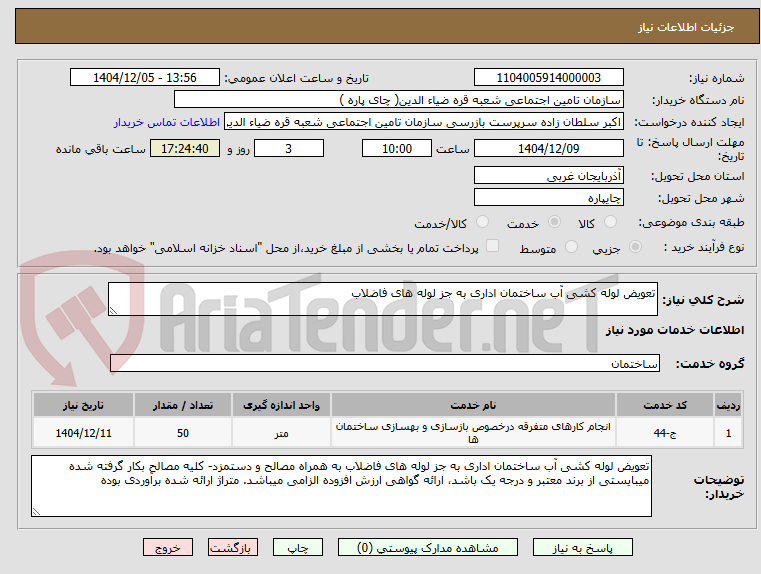Toggle the اسناد خزانه اسلامی payment checkbox

492,246
